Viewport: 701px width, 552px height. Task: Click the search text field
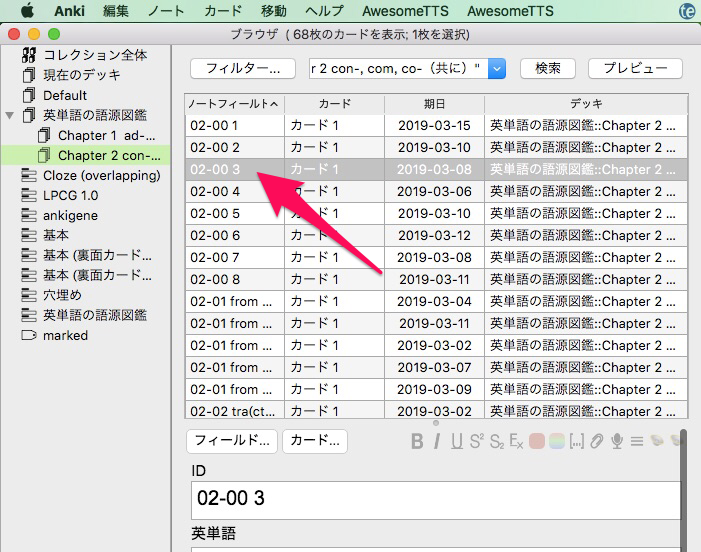coord(398,68)
